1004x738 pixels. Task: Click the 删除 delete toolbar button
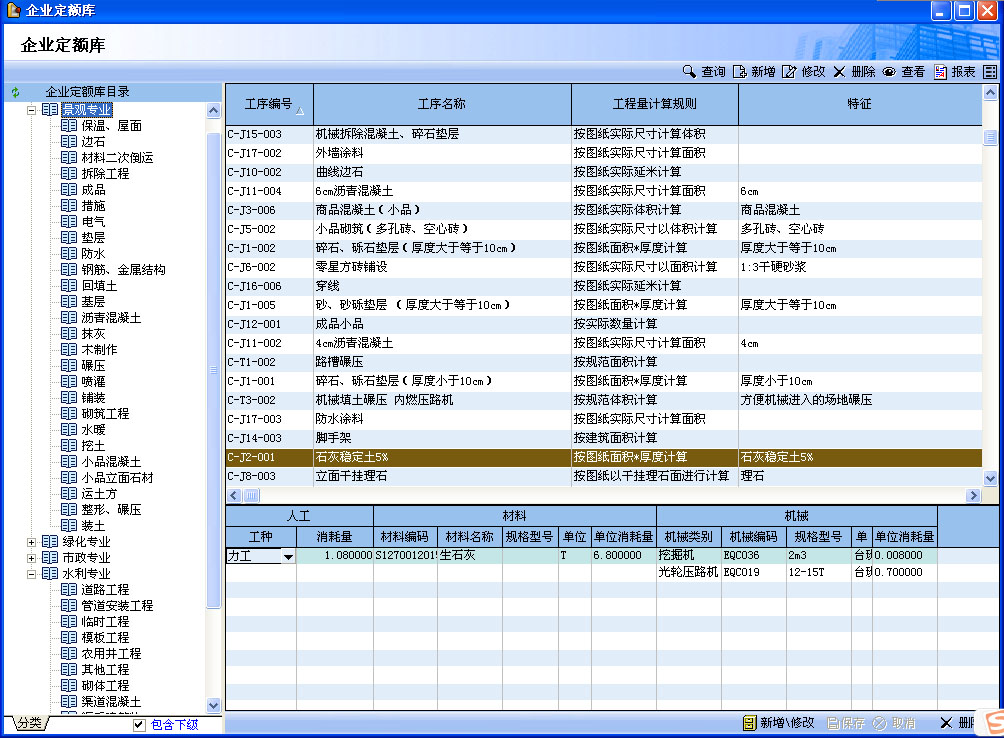click(x=854, y=72)
